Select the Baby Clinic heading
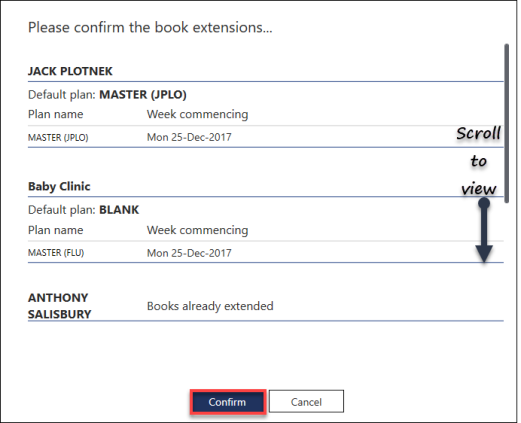The height and width of the screenshot is (423, 521). [59, 186]
